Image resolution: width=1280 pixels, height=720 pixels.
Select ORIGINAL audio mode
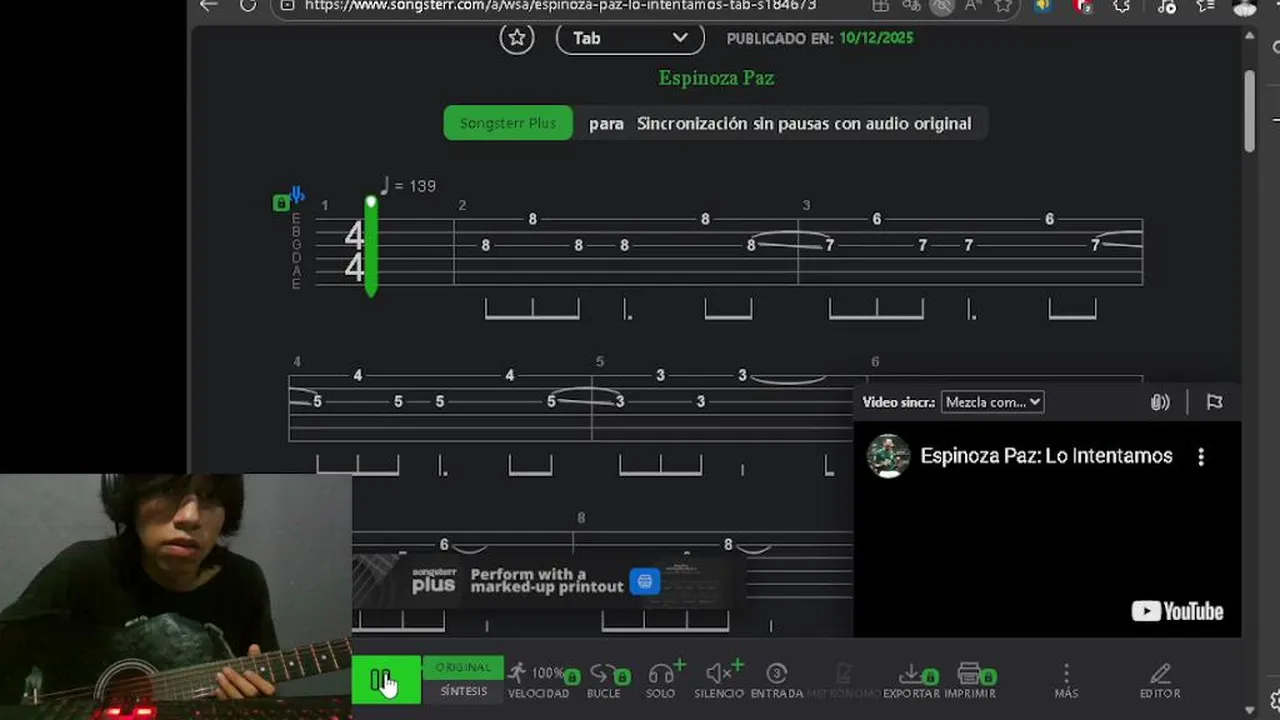(x=463, y=667)
